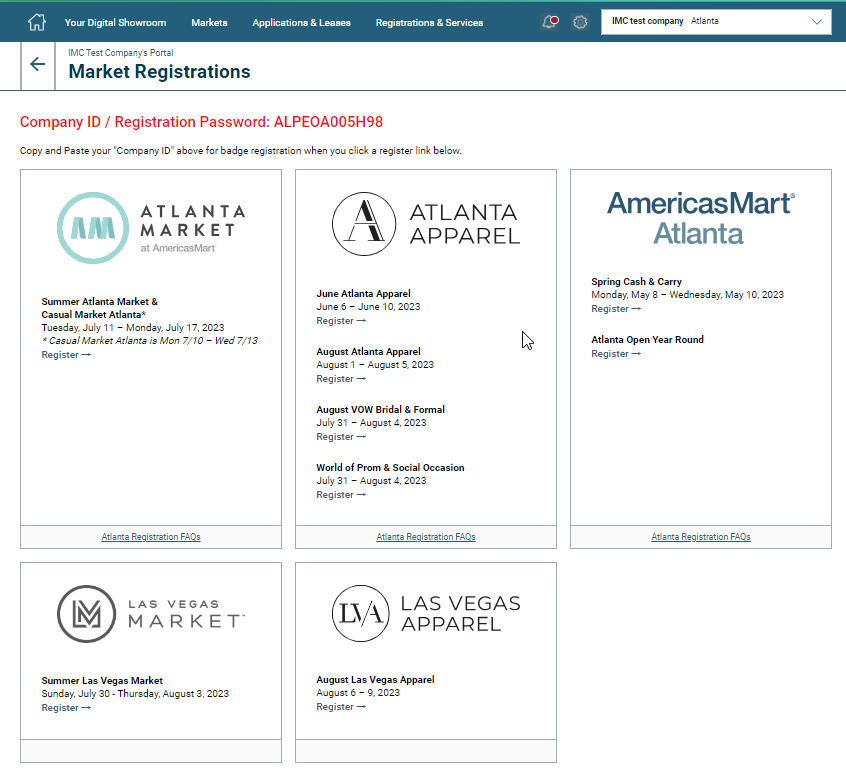Image resolution: width=846 pixels, height=782 pixels.
Task: Open Atlanta Registration FAQs under Atlanta Apparel card
Action: [426, 537]
